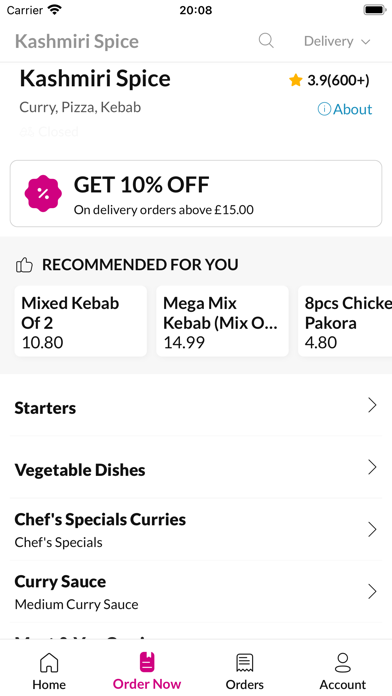Viewport: 392px width, 696px height.
Task: Go to Home tab icon
Action: pos(49,663)
